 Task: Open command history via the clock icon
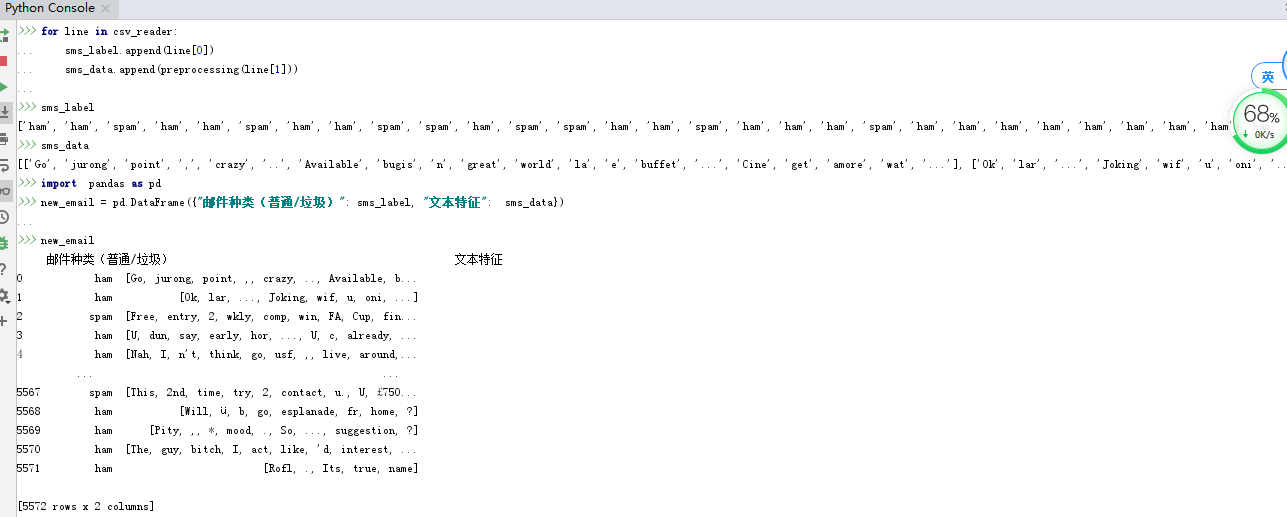4,217
